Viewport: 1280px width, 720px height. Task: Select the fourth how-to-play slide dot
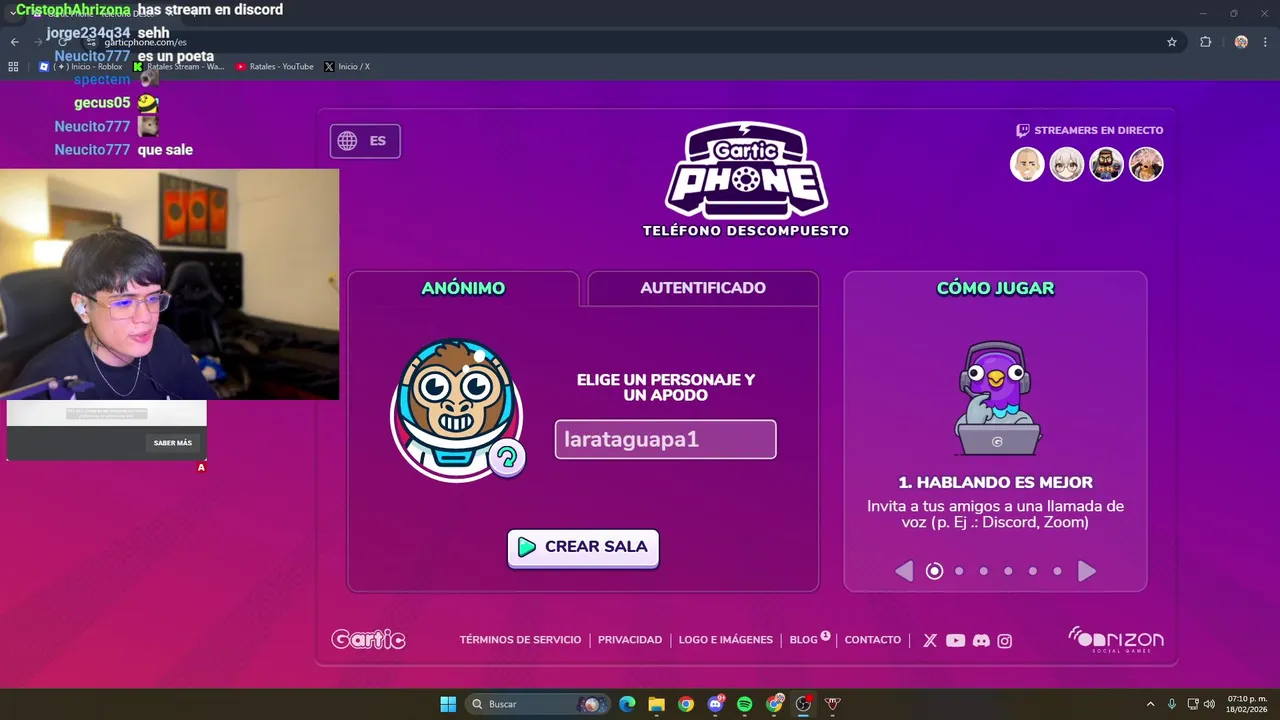tap(1008, 571)
